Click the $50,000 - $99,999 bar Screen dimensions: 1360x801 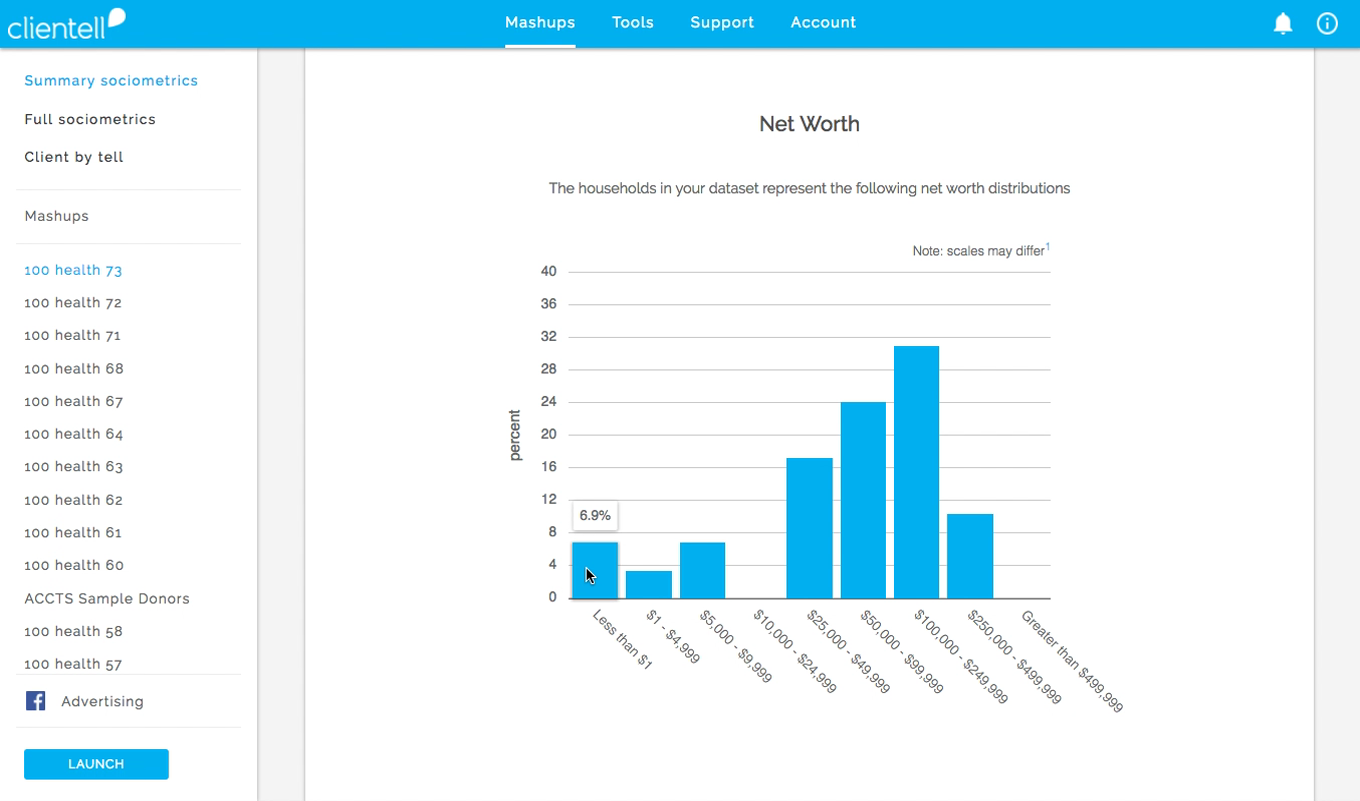[863, 500]
